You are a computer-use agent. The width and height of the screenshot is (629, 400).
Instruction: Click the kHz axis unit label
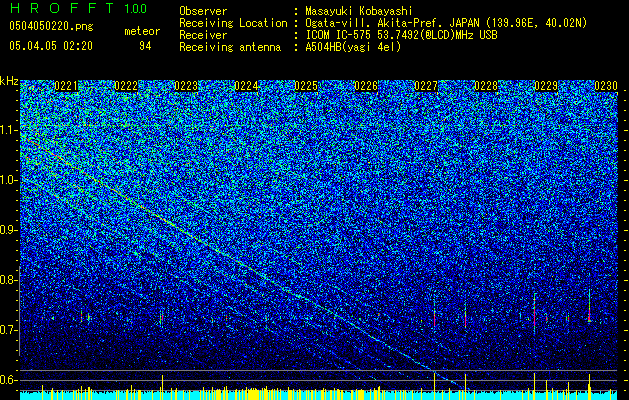pos(9,81)
